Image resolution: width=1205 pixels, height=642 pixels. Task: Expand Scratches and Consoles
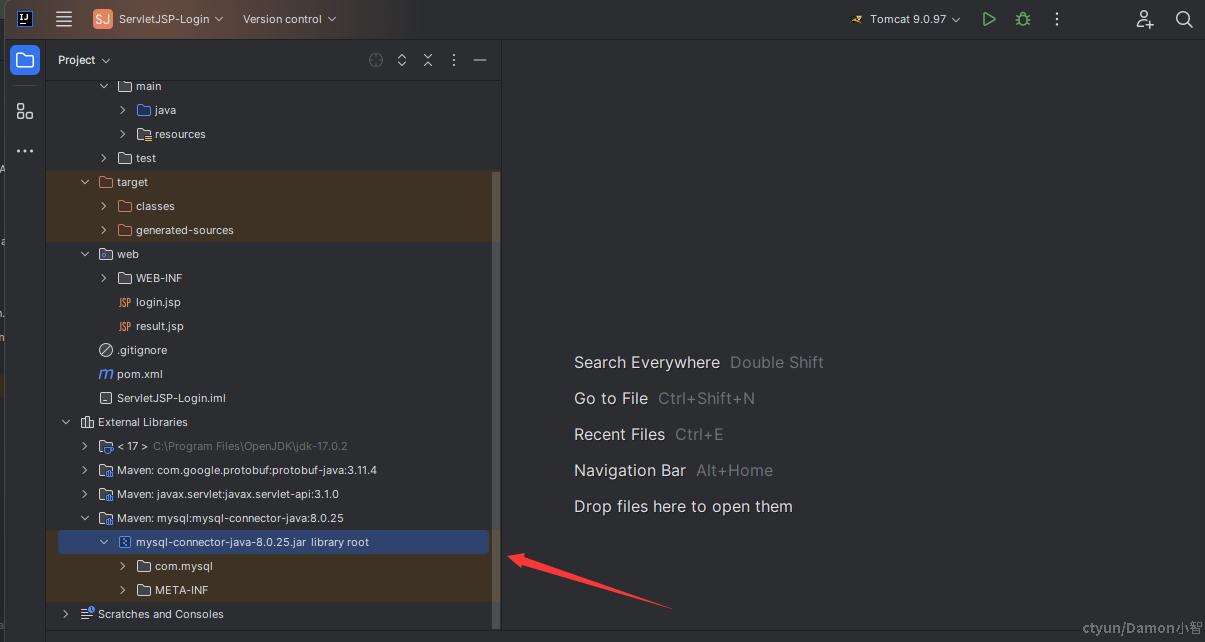tap(66, 614)
